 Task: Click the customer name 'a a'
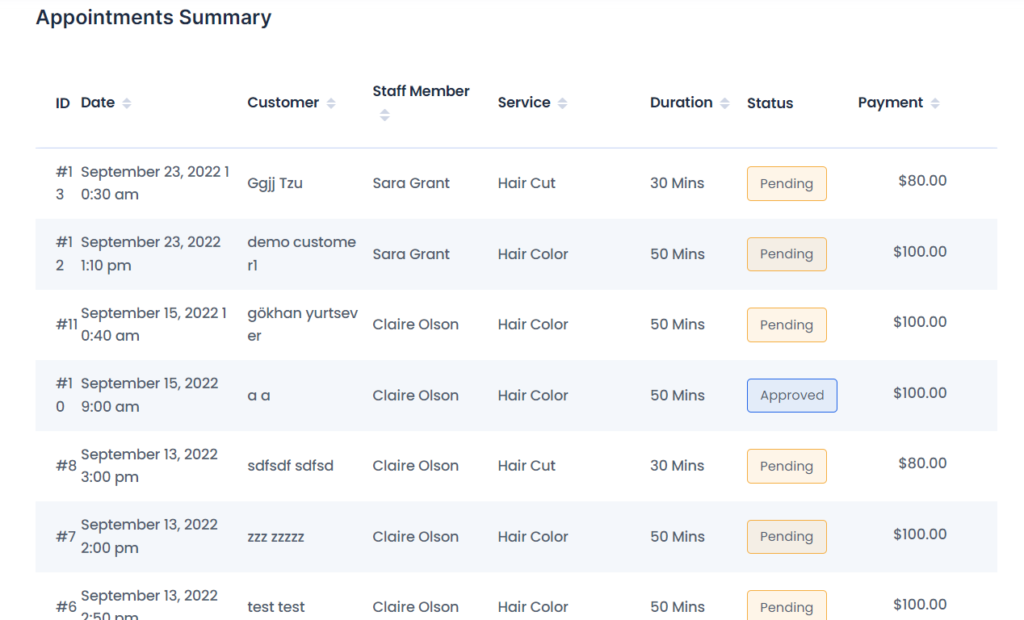click(x=258, y=395)
